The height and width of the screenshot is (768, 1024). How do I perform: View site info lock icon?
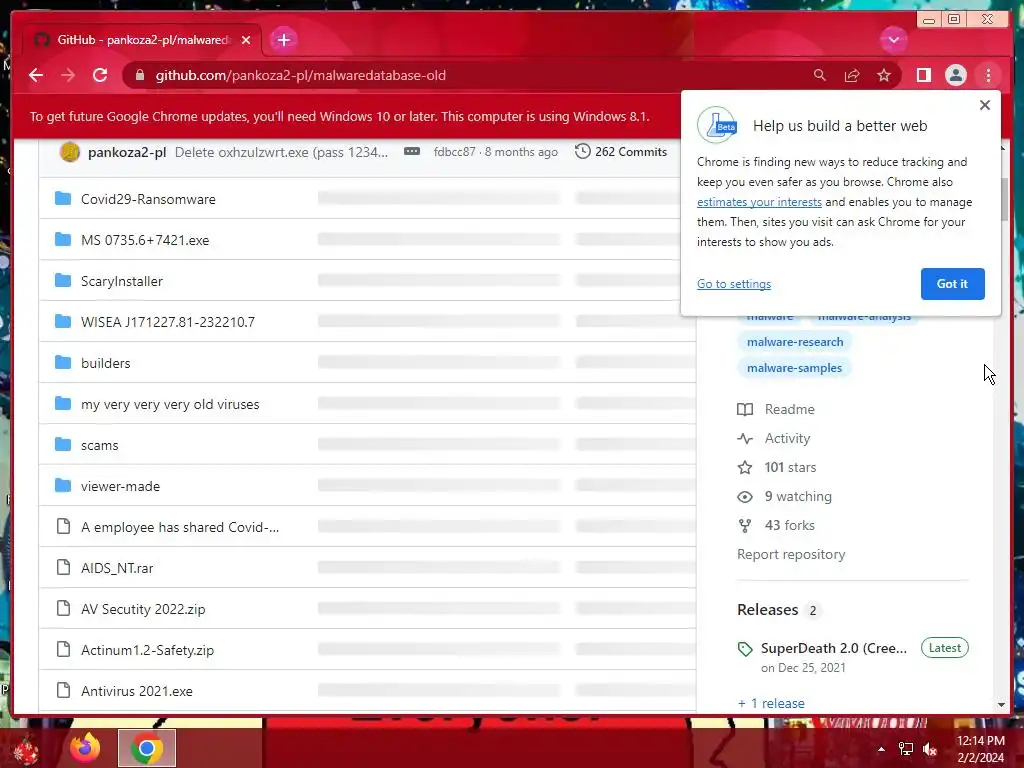pos(139,75)
